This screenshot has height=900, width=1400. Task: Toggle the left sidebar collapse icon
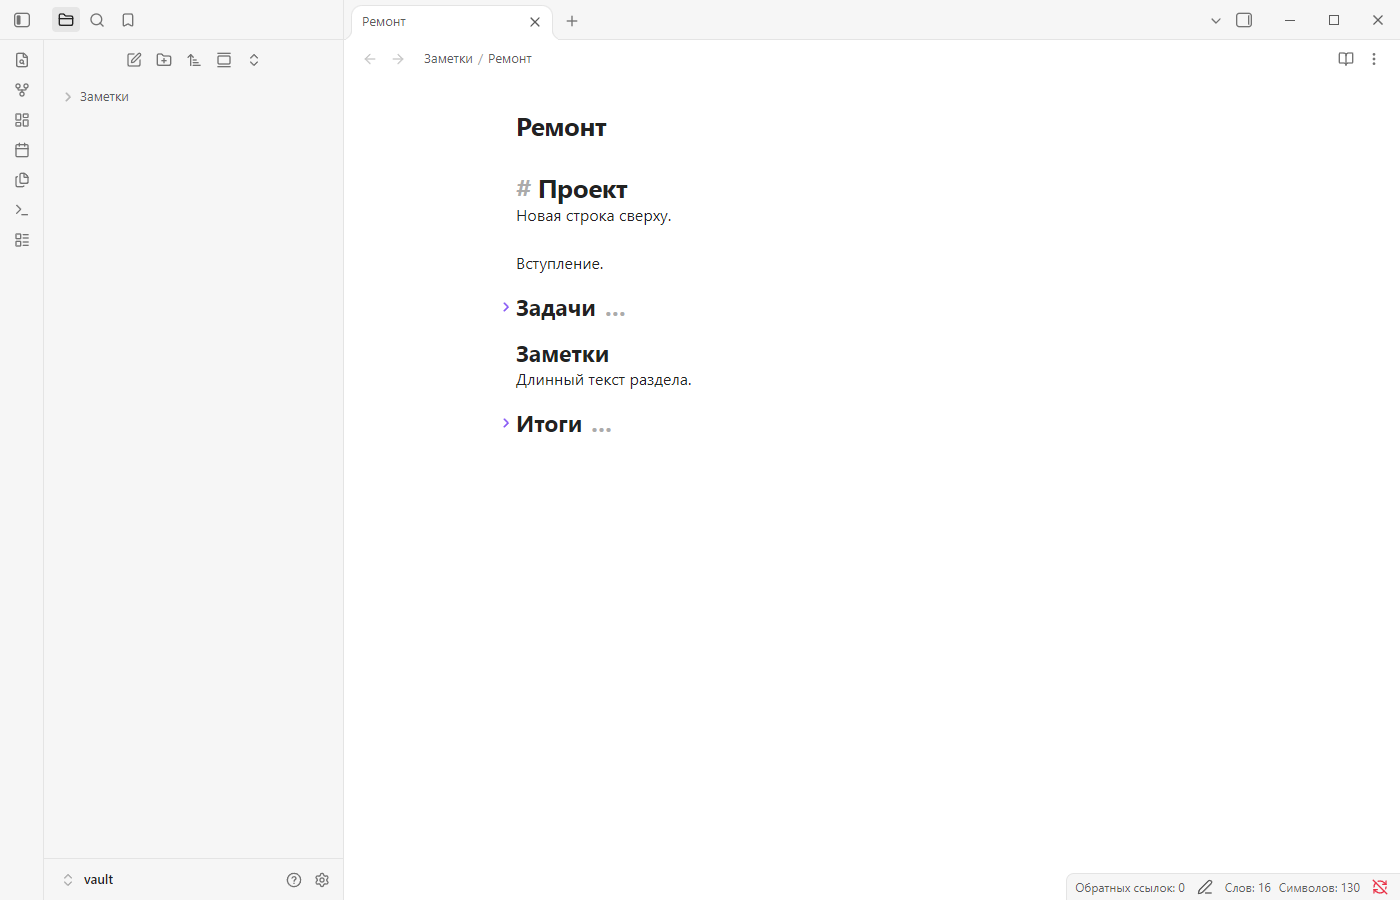coord(22,20)
